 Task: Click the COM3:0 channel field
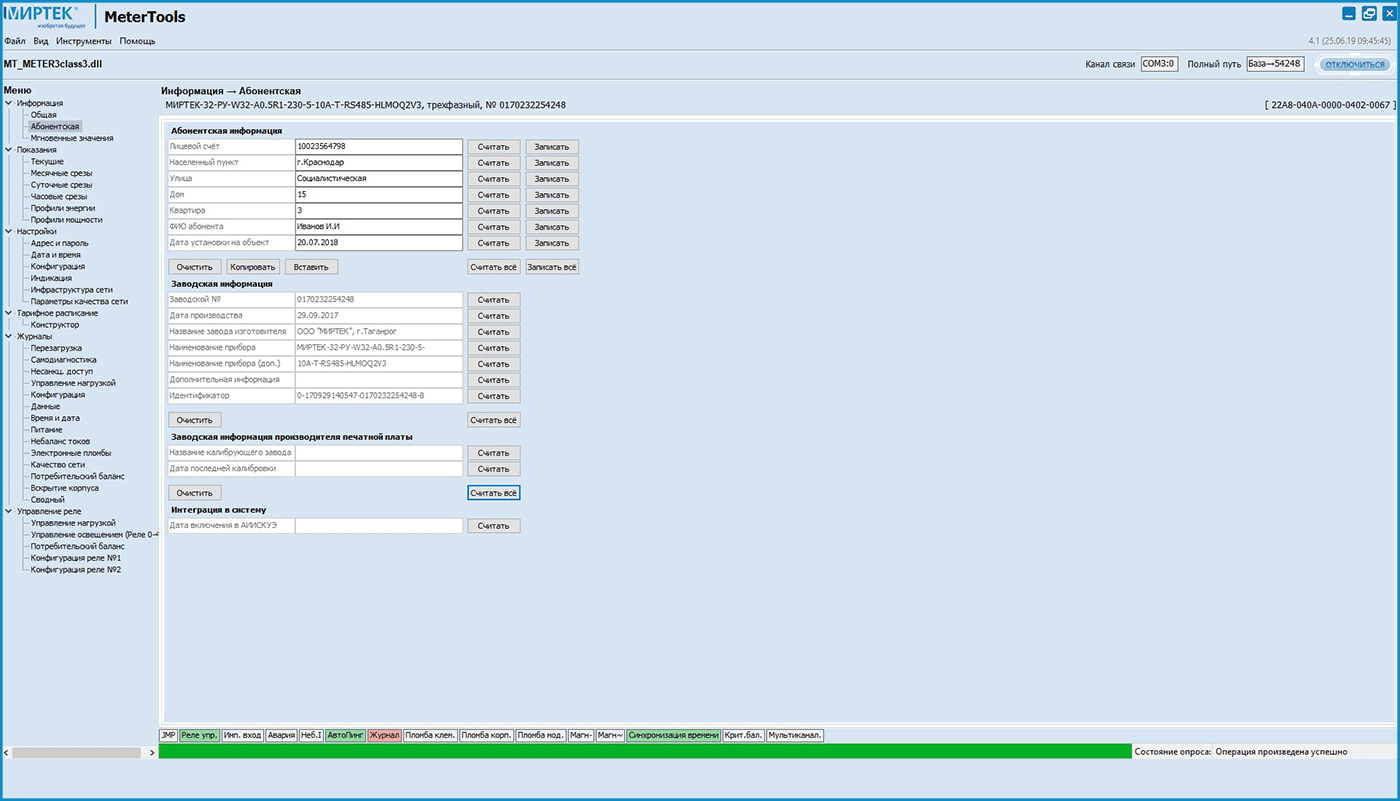pyautogui.click(x=1160, y=64)
